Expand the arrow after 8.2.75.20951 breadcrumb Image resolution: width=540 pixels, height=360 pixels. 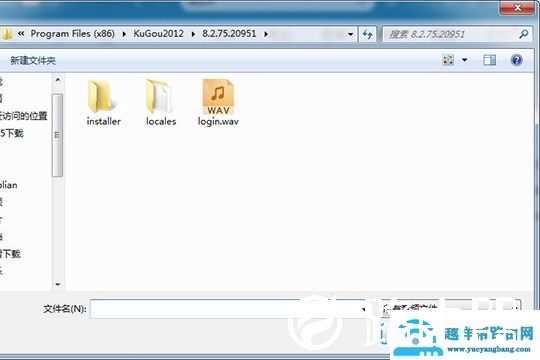(x=266, y=34)
